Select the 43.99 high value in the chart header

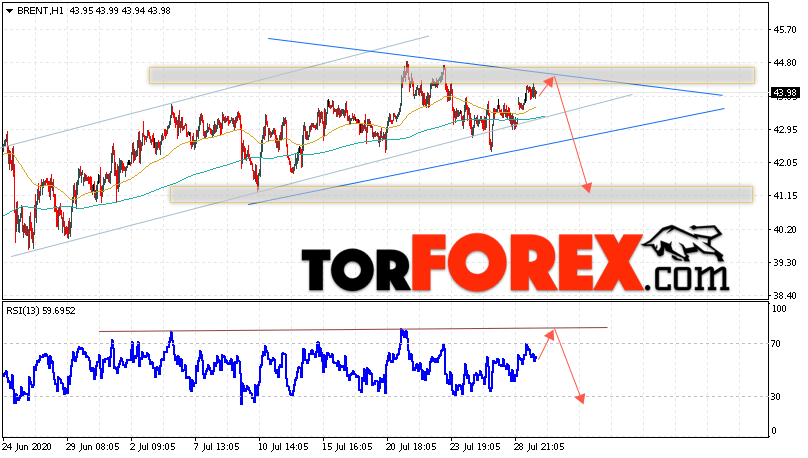pyautogui.click(x=107, y=11)
